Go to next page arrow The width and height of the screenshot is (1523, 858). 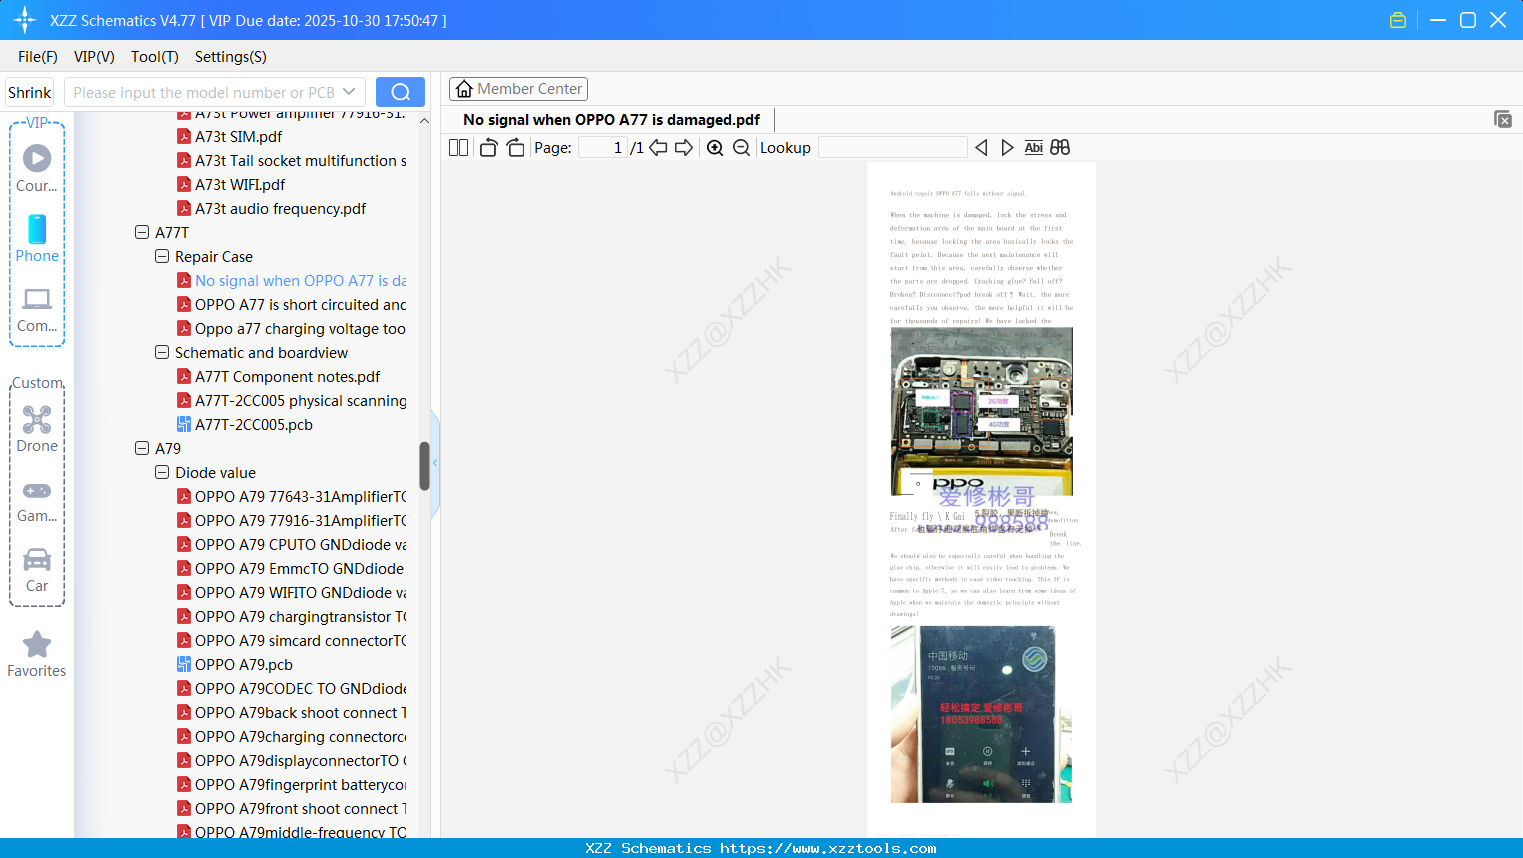(684, 148)
